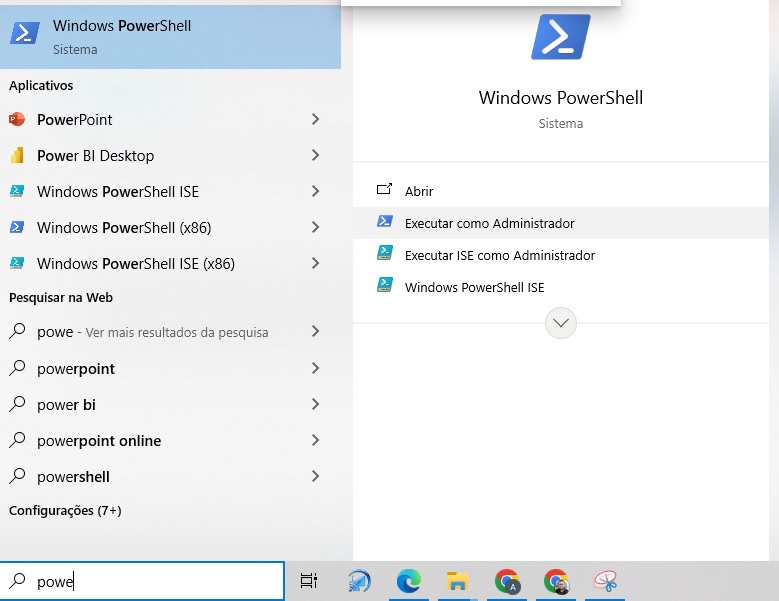
Task: Click the magnifier icon beside 'powerpoint online'
Action: point(17,440)
